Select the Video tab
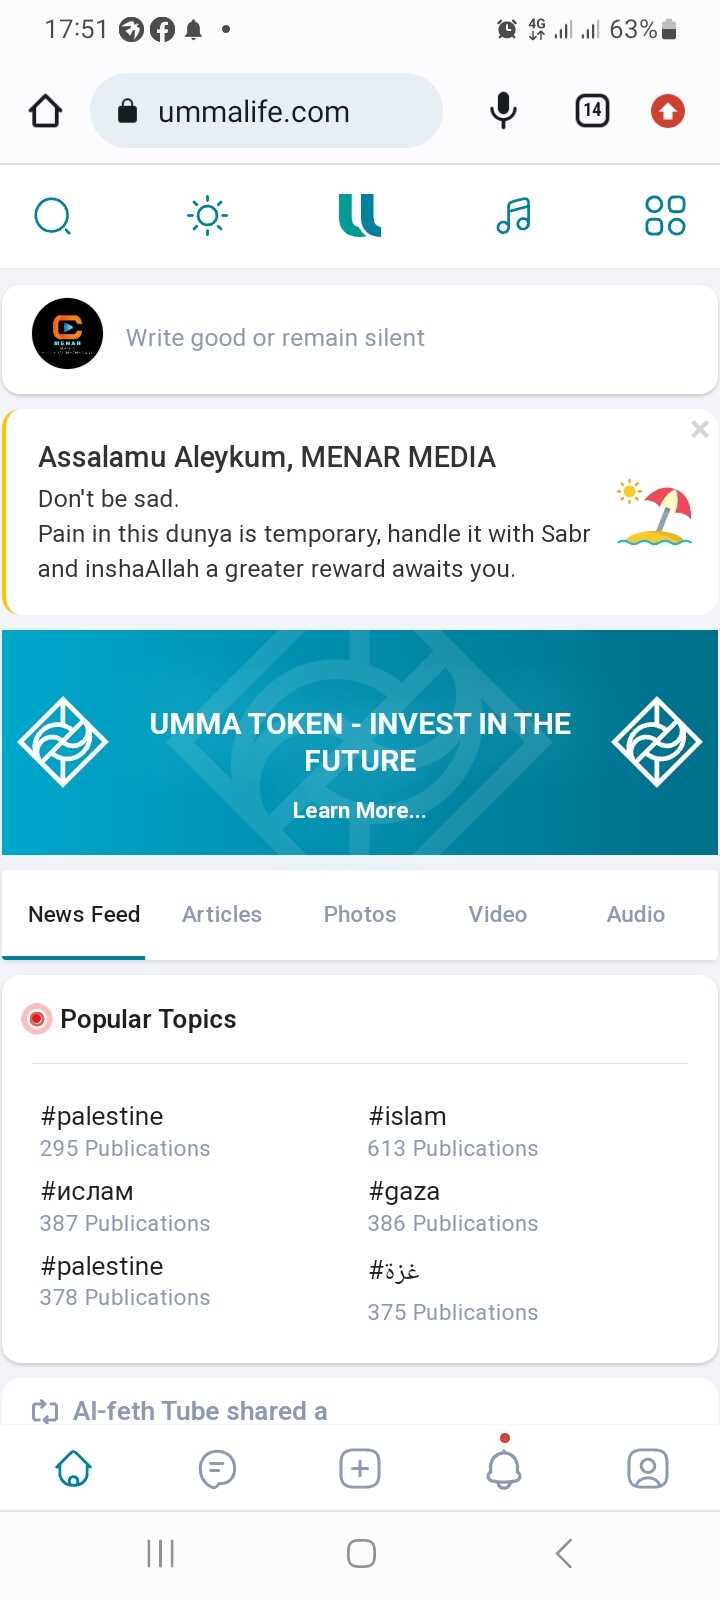Image resolution: width=720 pixels, height=1600 pixels. coord(498,914)
